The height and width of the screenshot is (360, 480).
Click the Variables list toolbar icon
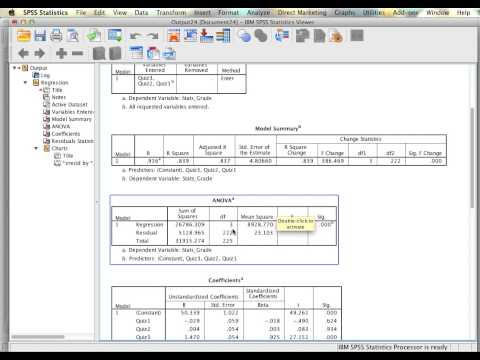tap(223, 36)
